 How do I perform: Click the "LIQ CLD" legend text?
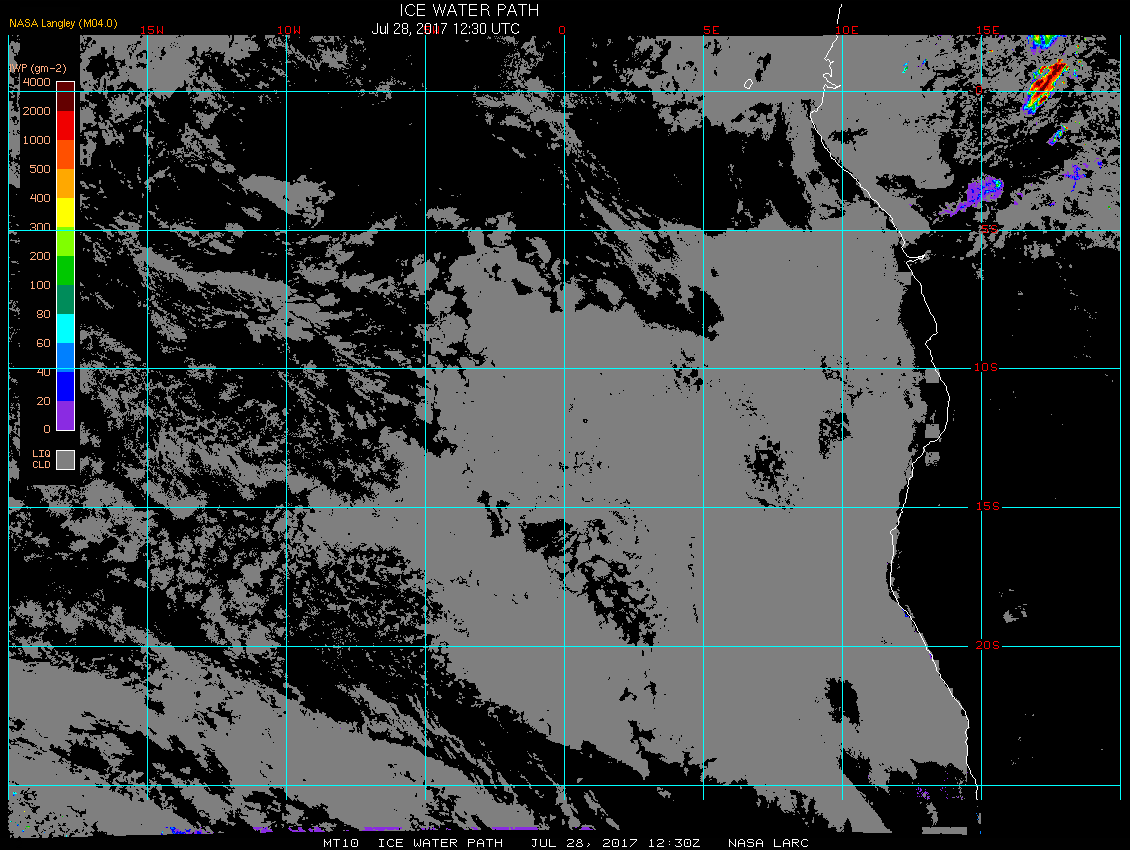(42, 459)
